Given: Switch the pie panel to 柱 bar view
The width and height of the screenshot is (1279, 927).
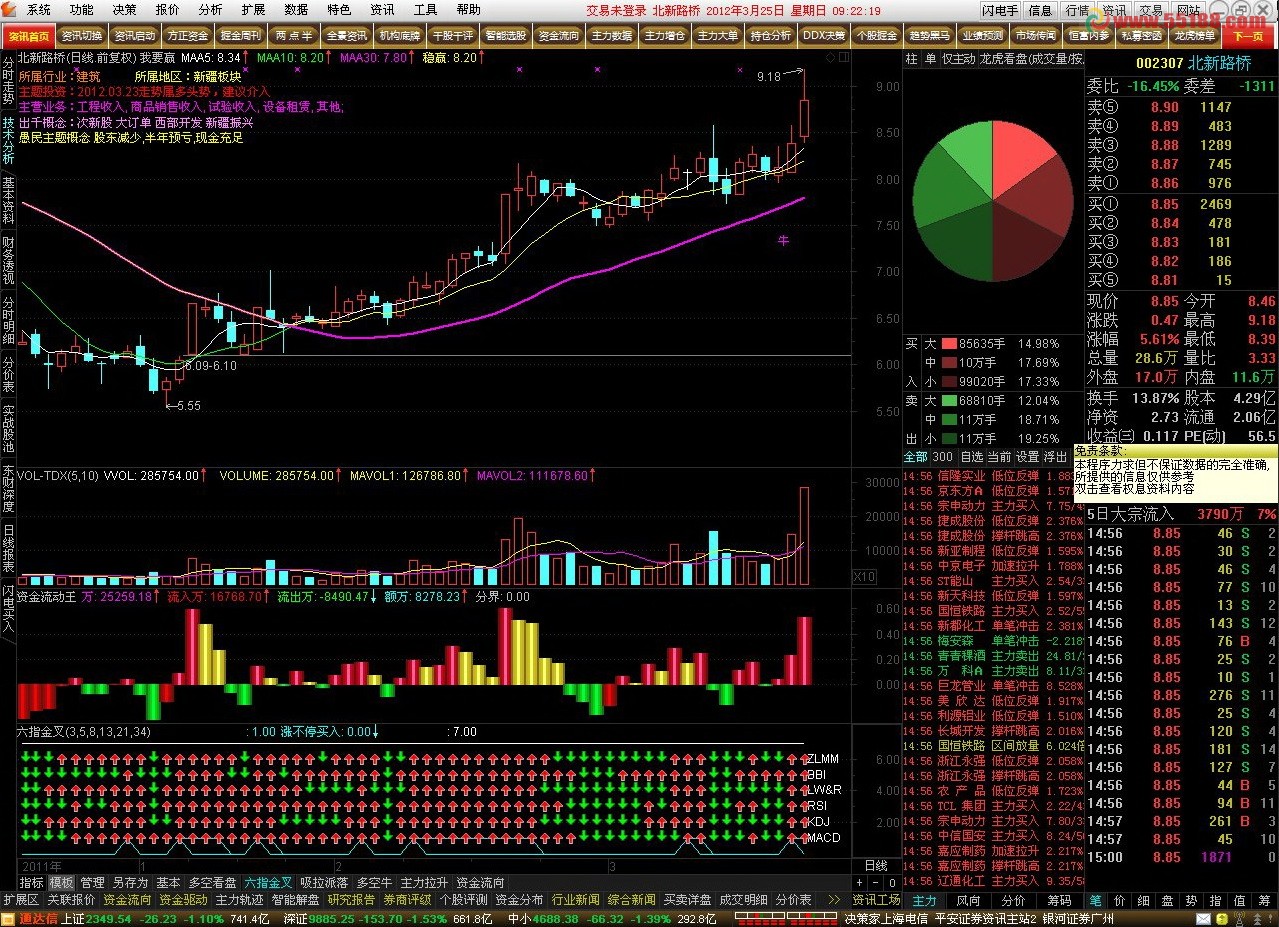Looking at the screenshot, I should pyautogui.click(x=911, y=59).
